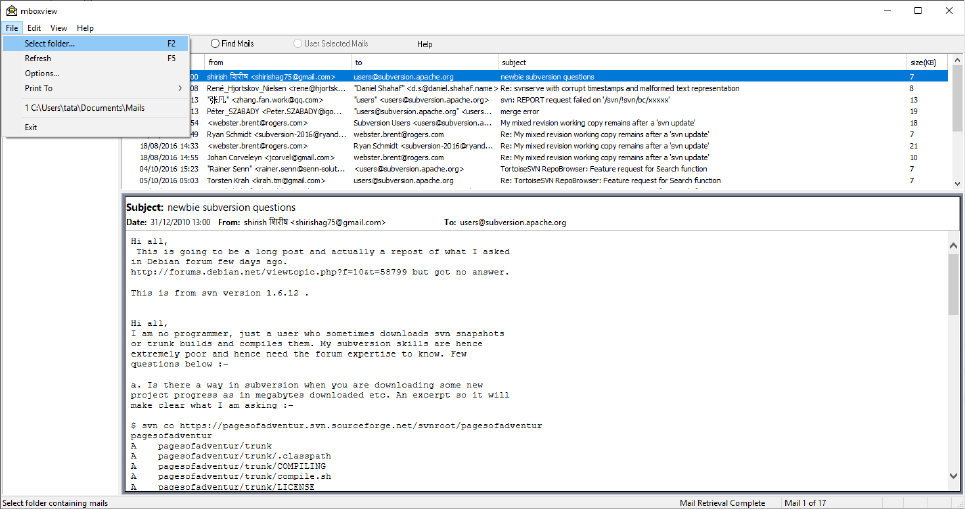Sort mails by the to column header
The width and height of the screenshot is (965, 509).
[425, 62]
